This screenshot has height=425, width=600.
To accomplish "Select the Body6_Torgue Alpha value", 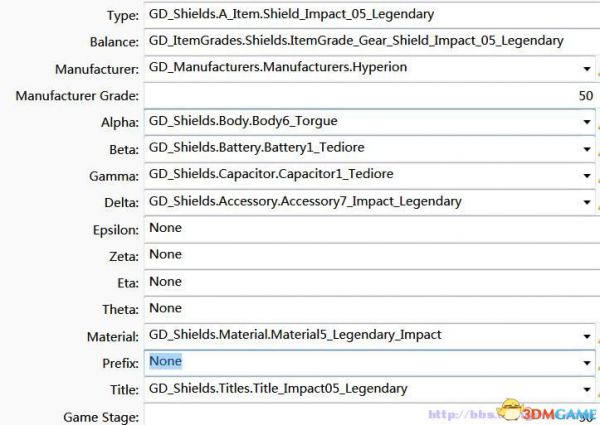I will click(243, 121).
